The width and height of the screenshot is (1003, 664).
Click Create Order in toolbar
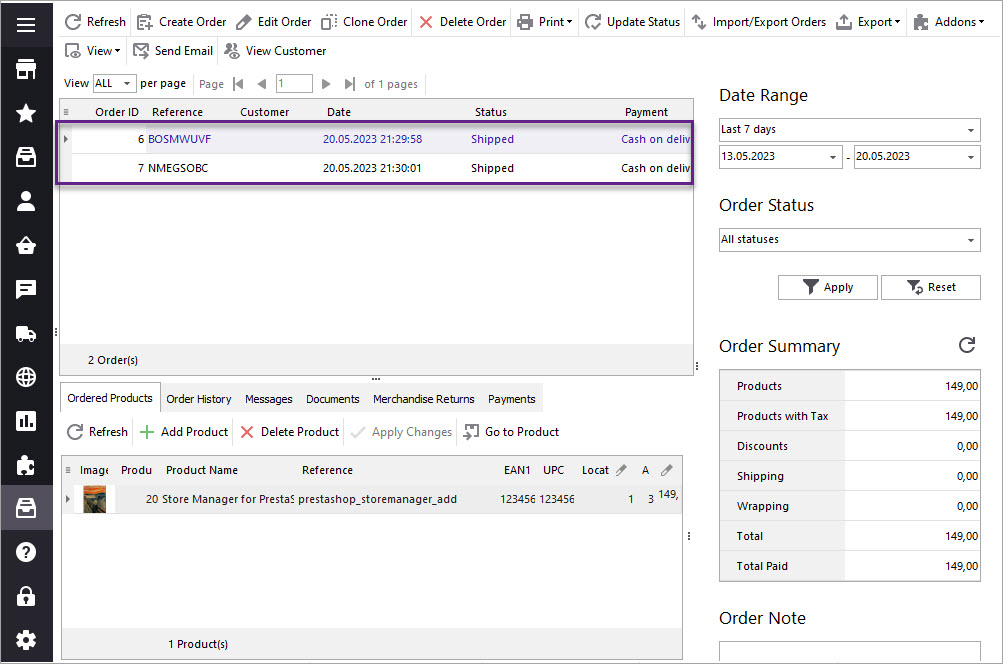[181, 22]
